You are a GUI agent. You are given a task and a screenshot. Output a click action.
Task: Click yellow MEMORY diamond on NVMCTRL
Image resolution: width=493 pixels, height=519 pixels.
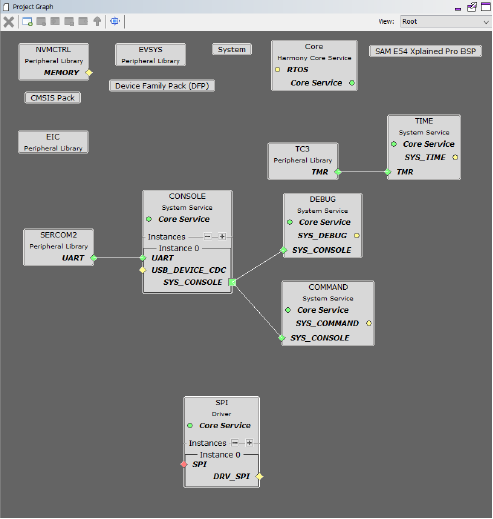point(89,73)
